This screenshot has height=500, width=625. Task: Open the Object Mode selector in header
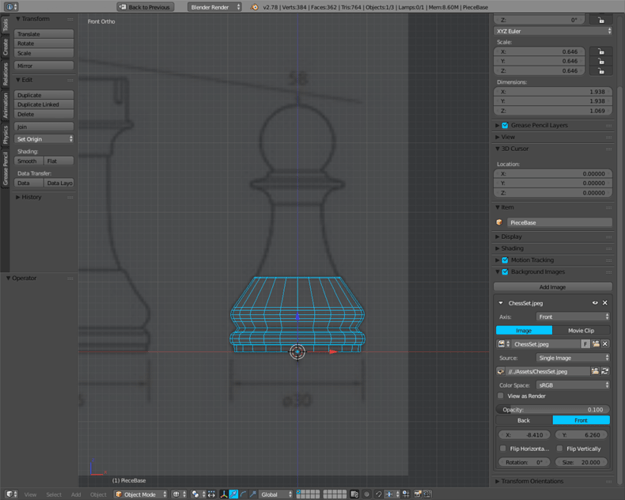tap(138, 494)
